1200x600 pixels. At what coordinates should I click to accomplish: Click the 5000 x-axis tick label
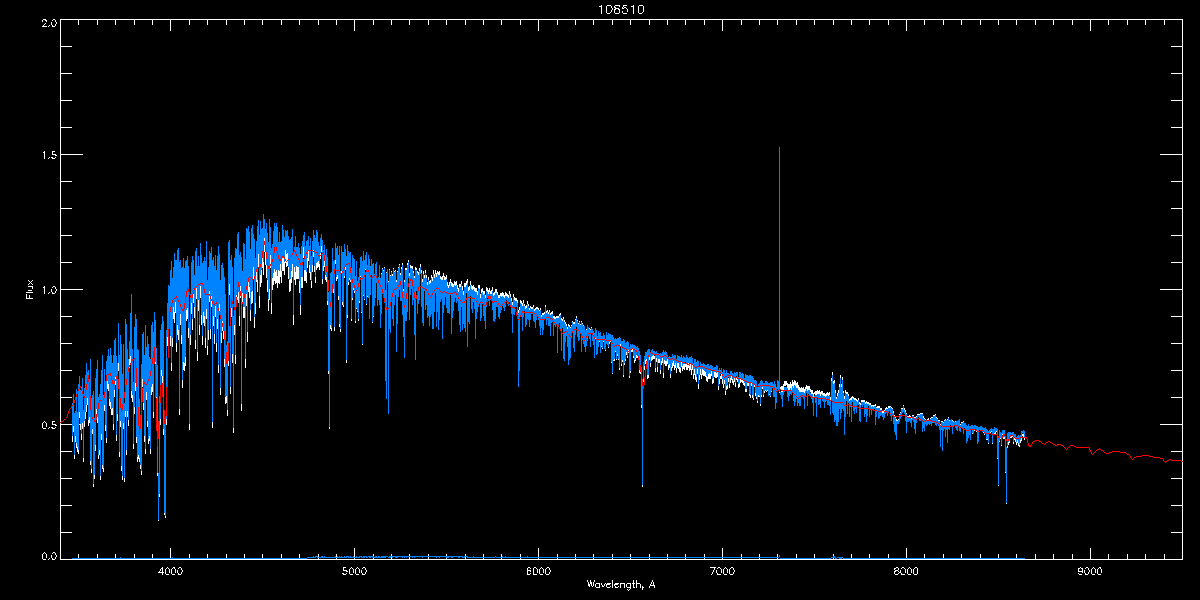(354, 572)
